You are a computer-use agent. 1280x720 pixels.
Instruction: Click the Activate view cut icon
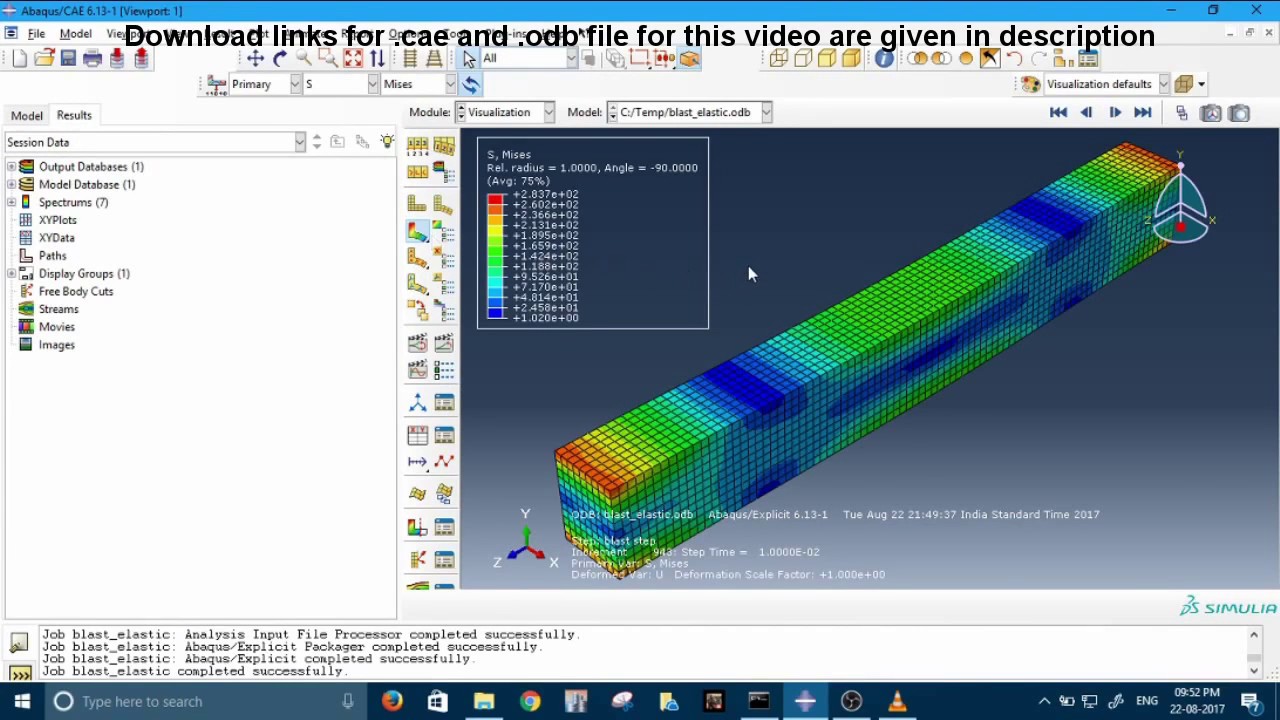click(417, 527)
